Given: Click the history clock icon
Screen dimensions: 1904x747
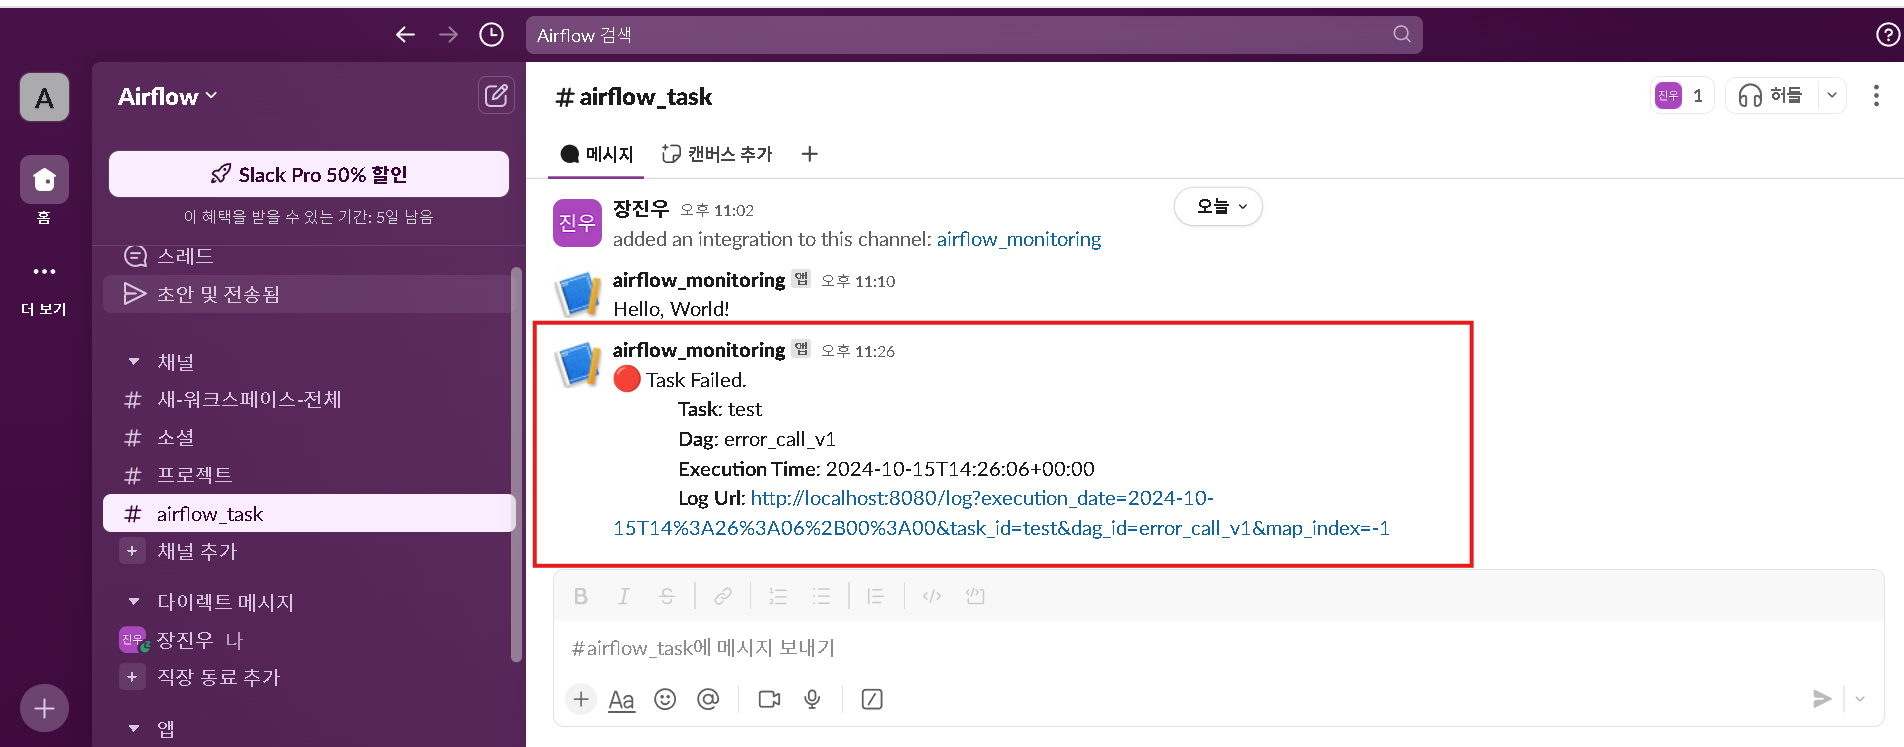Looking at the screenshot, I should [x=491, y=35].
